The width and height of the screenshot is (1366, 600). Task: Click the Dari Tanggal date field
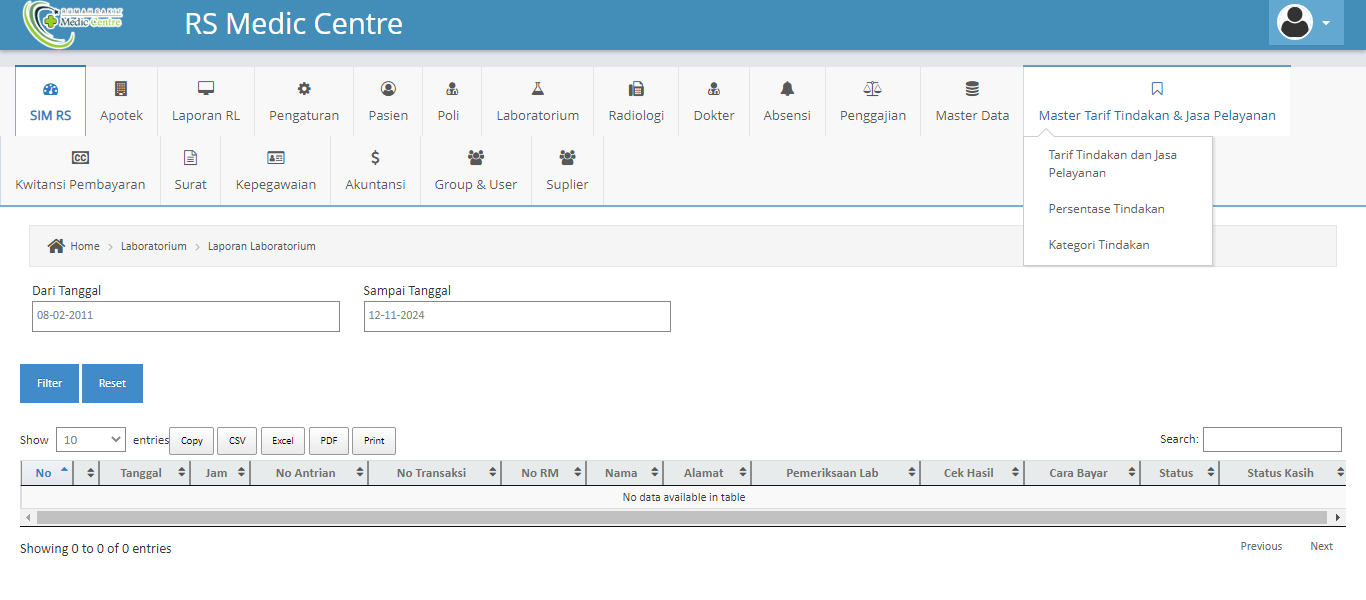coord(186,315)
